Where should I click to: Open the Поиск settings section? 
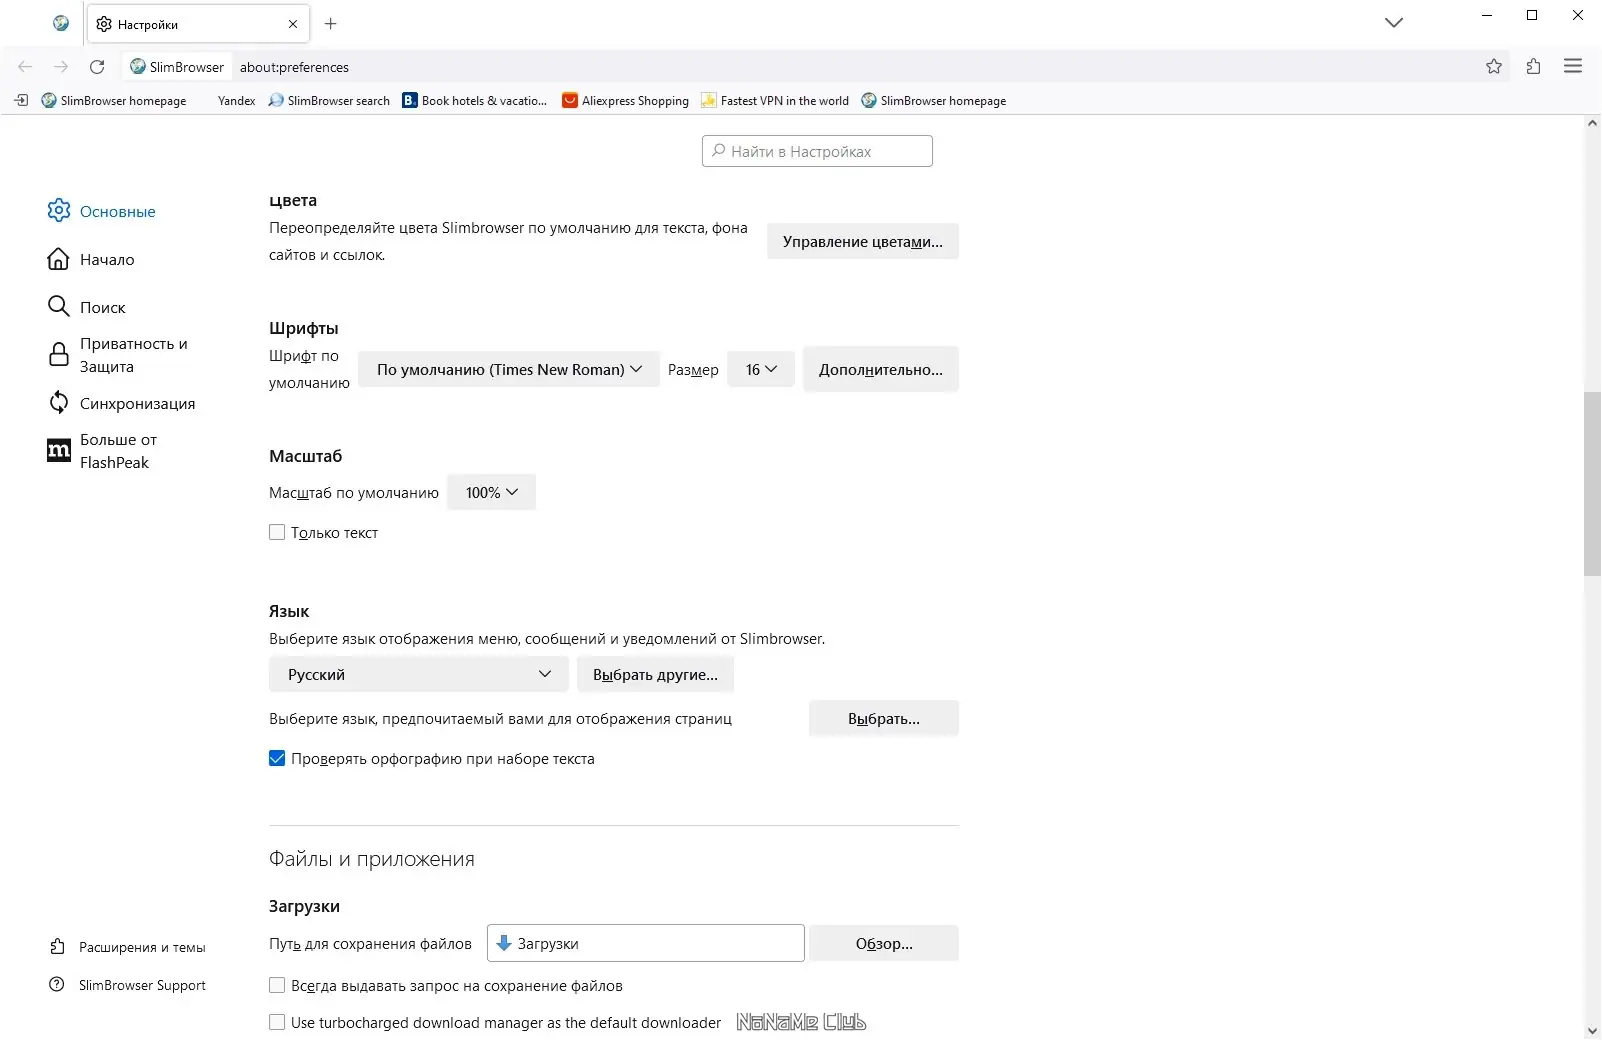[101, 307]
